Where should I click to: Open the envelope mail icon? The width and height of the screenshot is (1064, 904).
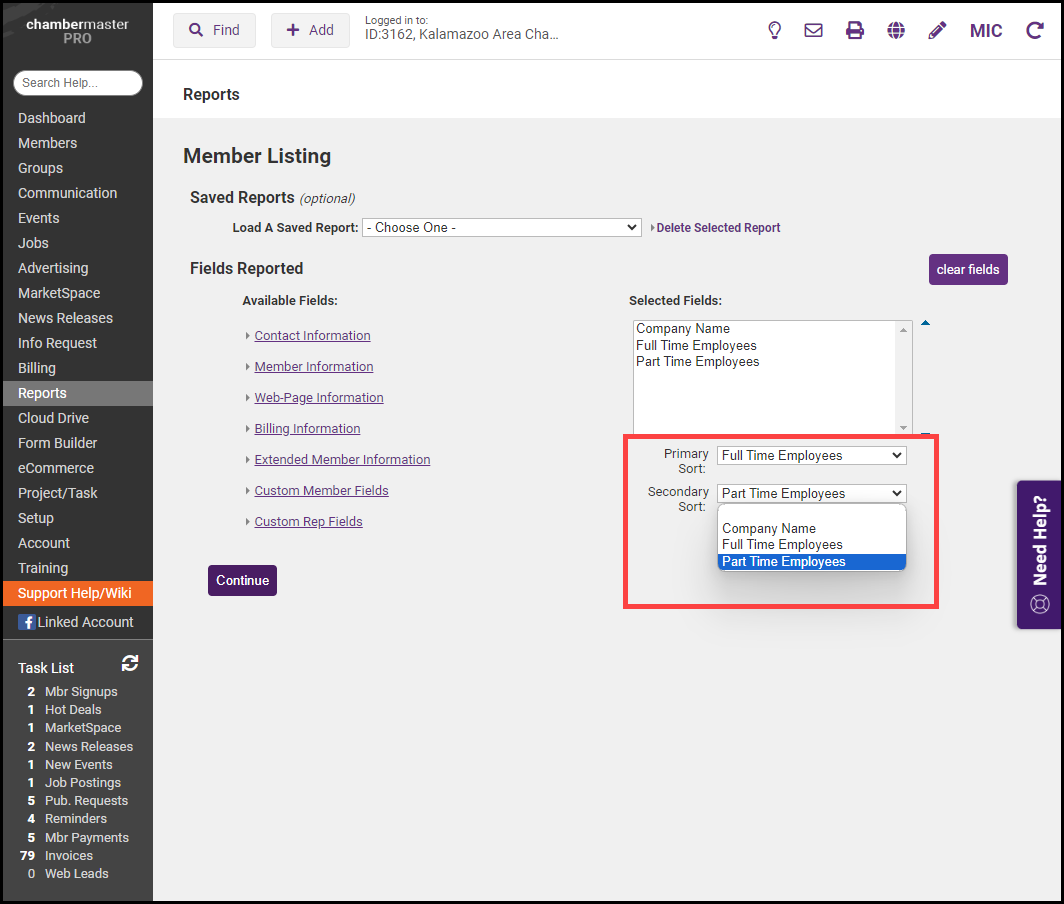[x=814, y=31]
